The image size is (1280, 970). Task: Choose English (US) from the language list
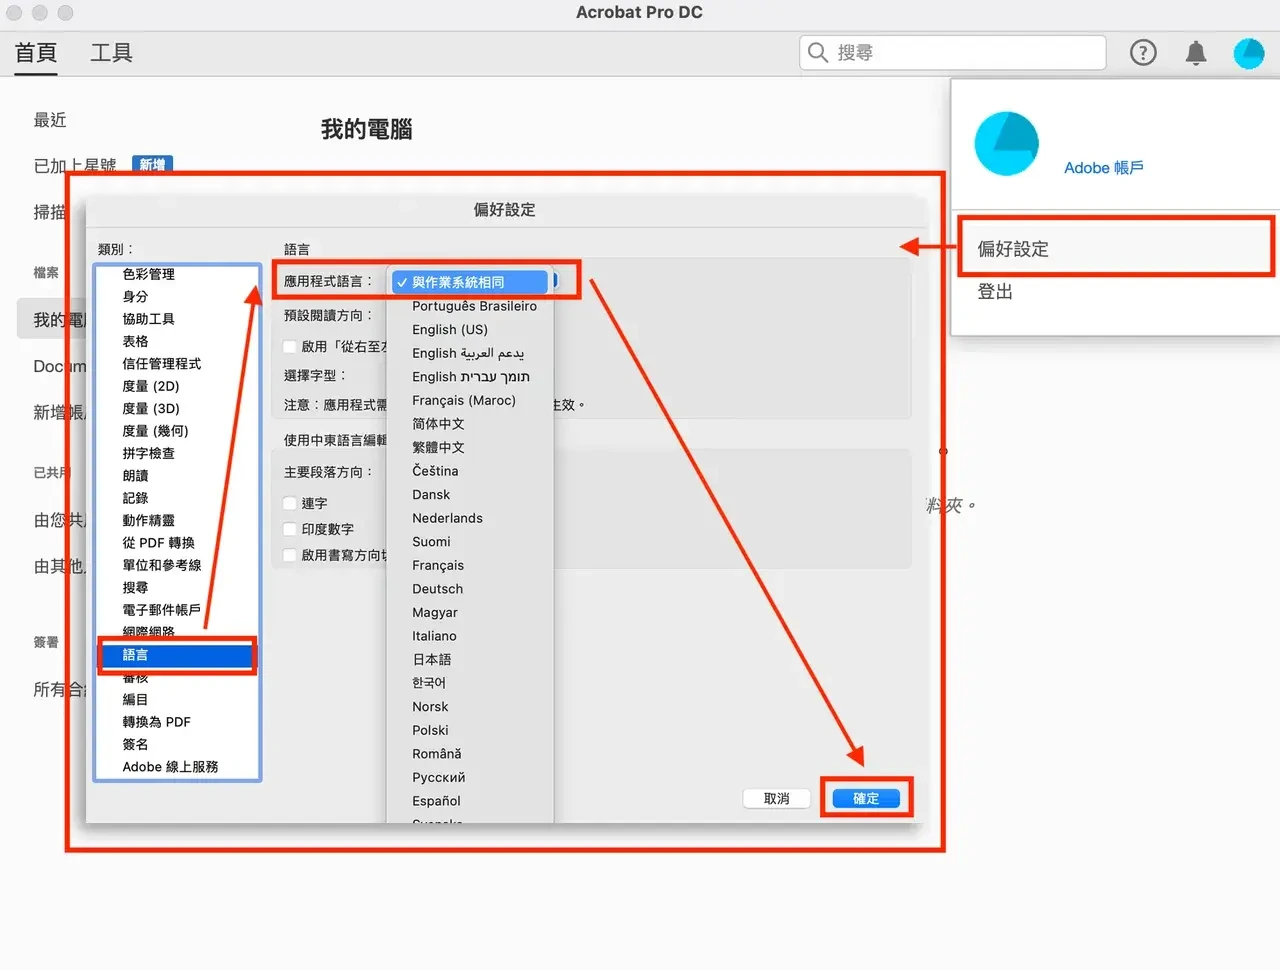tap(450, 329)
